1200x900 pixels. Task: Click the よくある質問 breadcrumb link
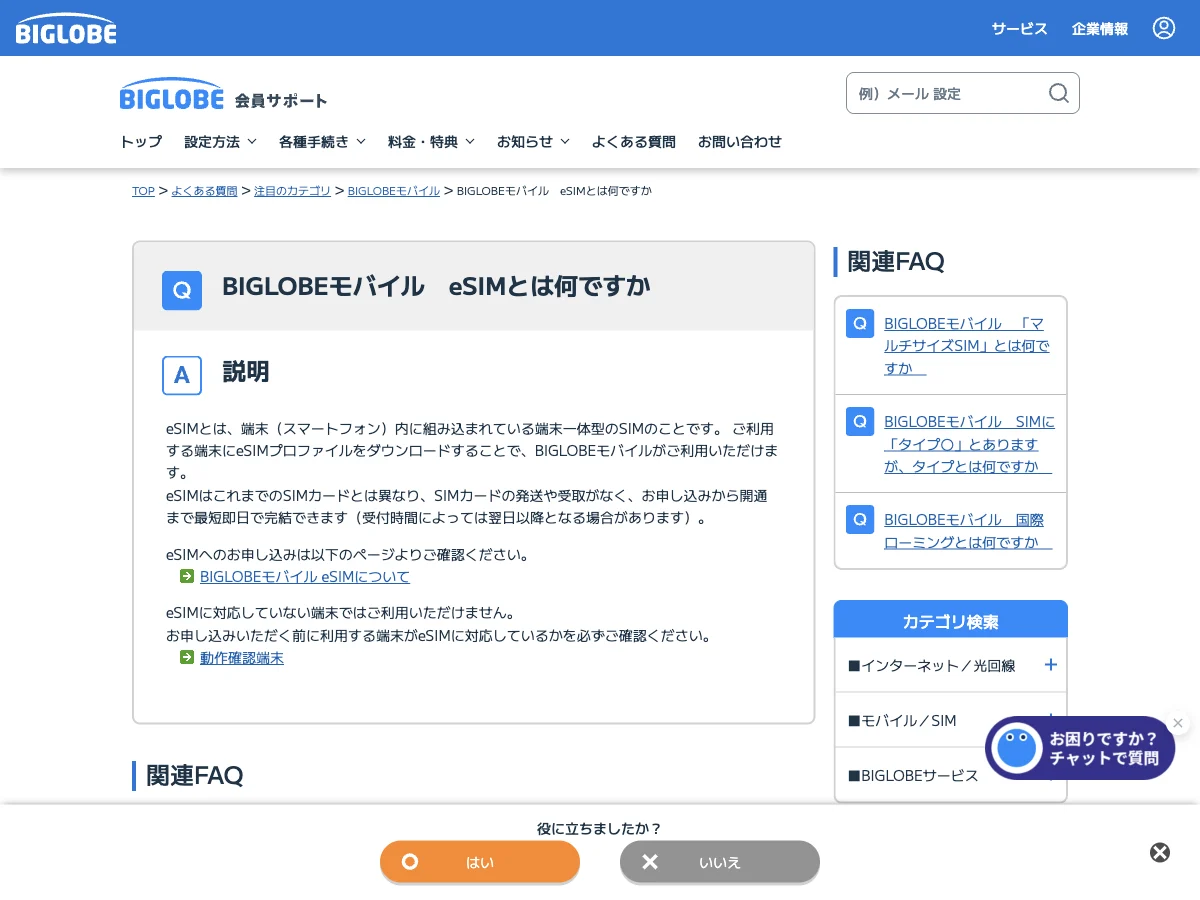(x=204, y=190)
